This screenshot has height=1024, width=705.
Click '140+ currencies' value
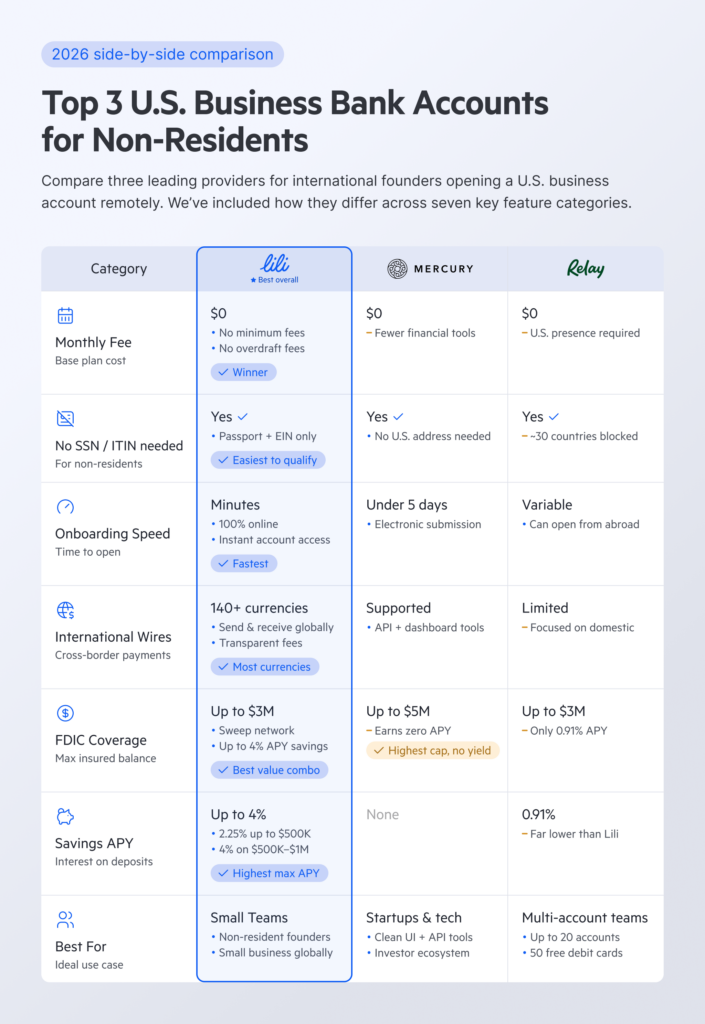[x=259, y=608]
